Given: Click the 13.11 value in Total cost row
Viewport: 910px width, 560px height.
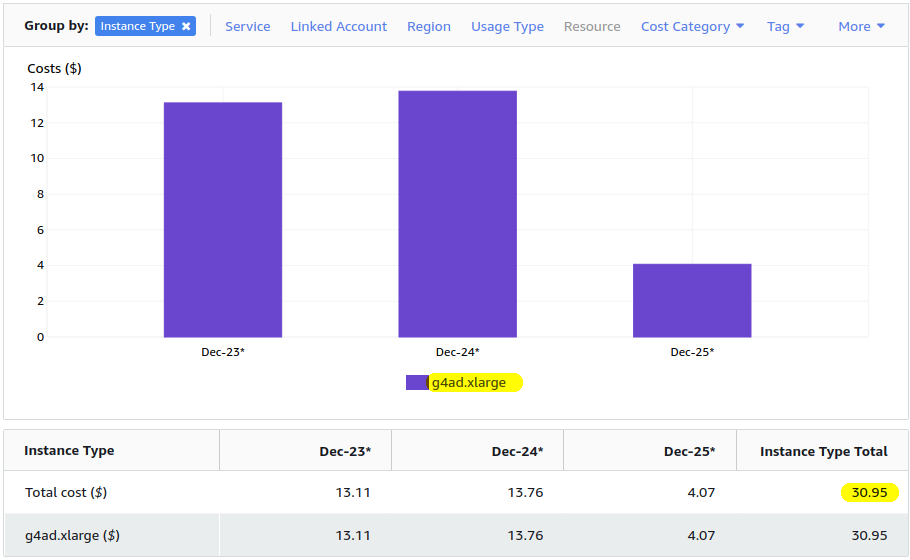Looking at the screenshot, I should [353, 493].
